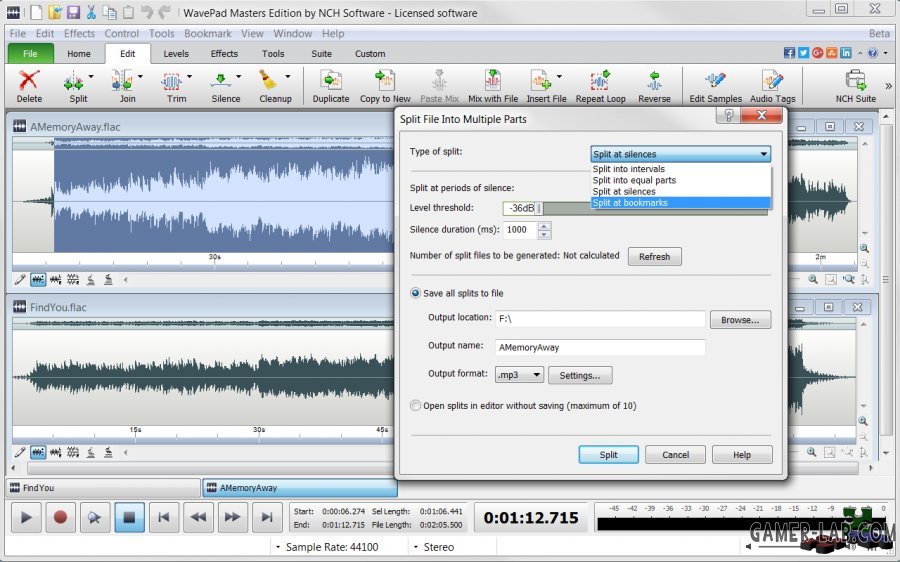
Task: Click the blue help question mark icon in the ribbon
Action: [872, 53]
